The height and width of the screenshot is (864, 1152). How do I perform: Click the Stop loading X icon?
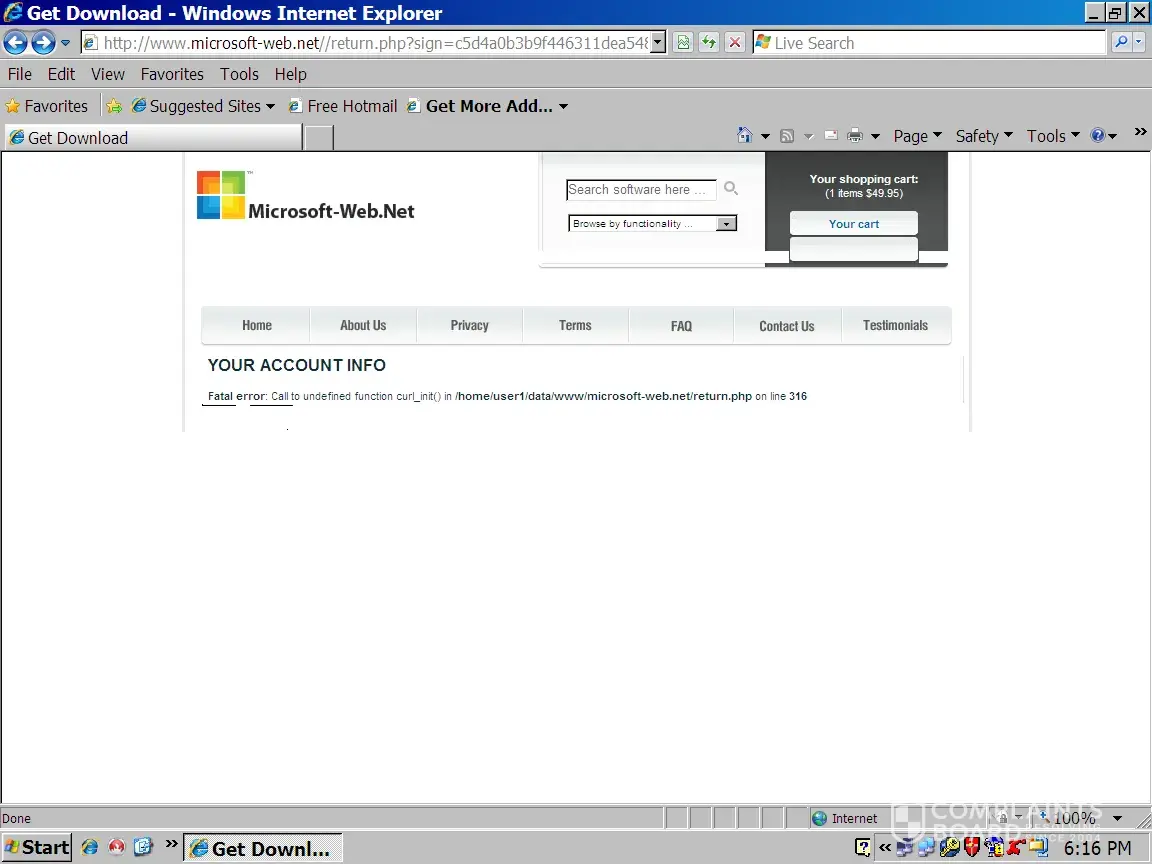[735, 43]
